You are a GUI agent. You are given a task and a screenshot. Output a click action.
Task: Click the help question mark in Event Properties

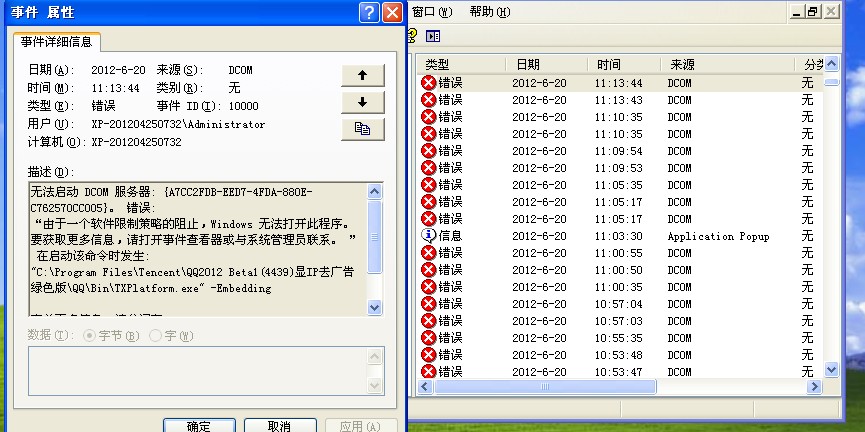pyautogui.click(x=369, y=12)
